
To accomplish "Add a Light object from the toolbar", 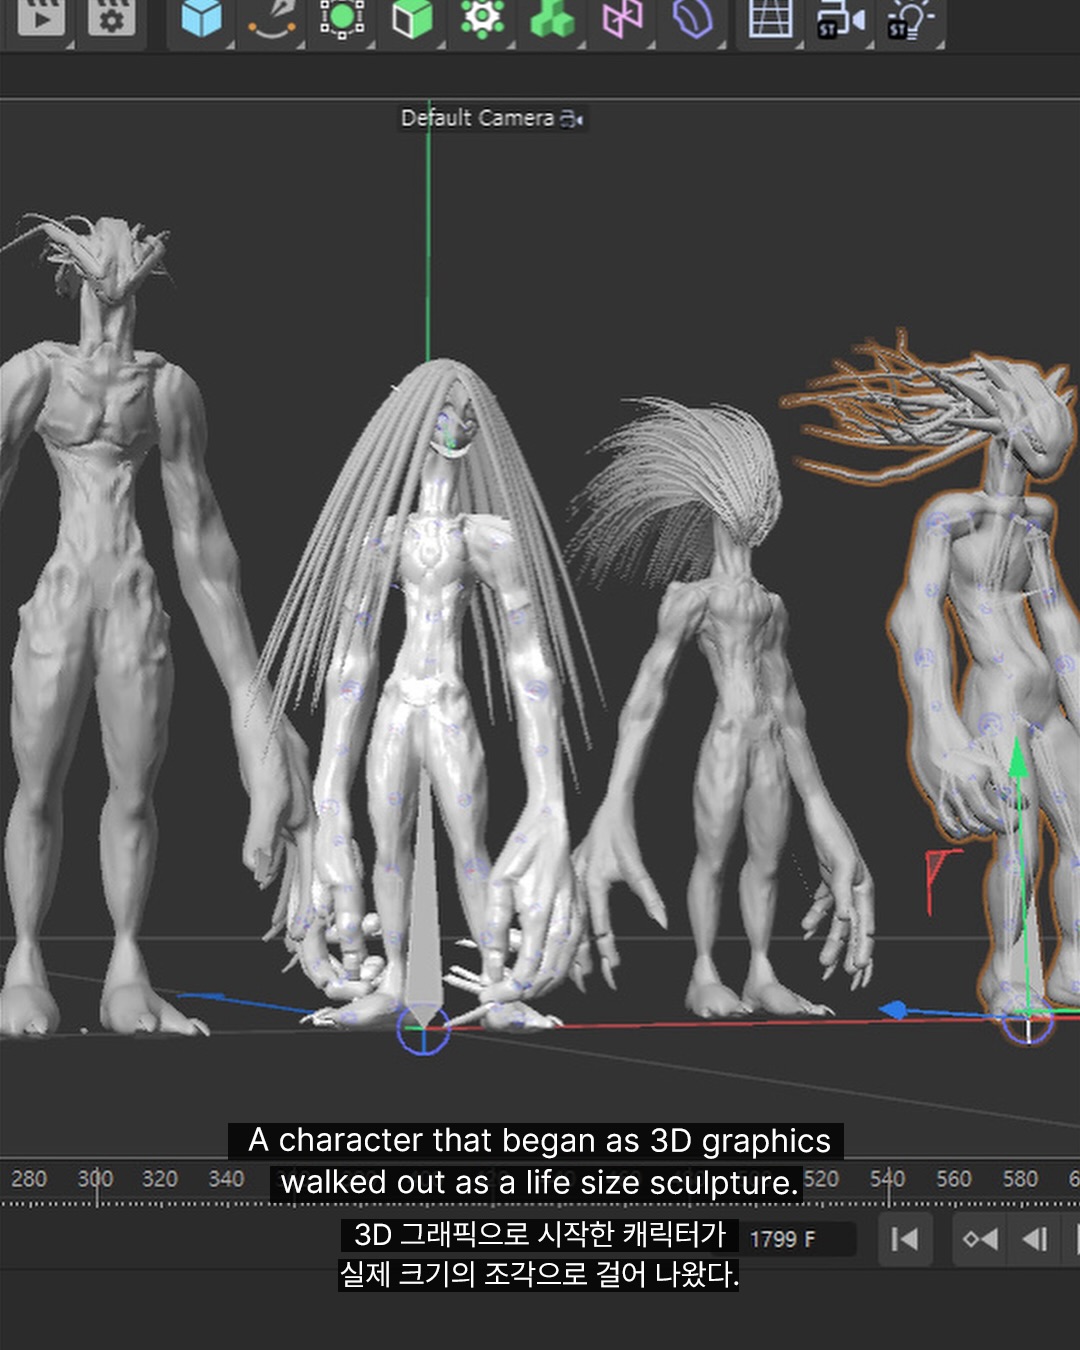I will point(910,20).
